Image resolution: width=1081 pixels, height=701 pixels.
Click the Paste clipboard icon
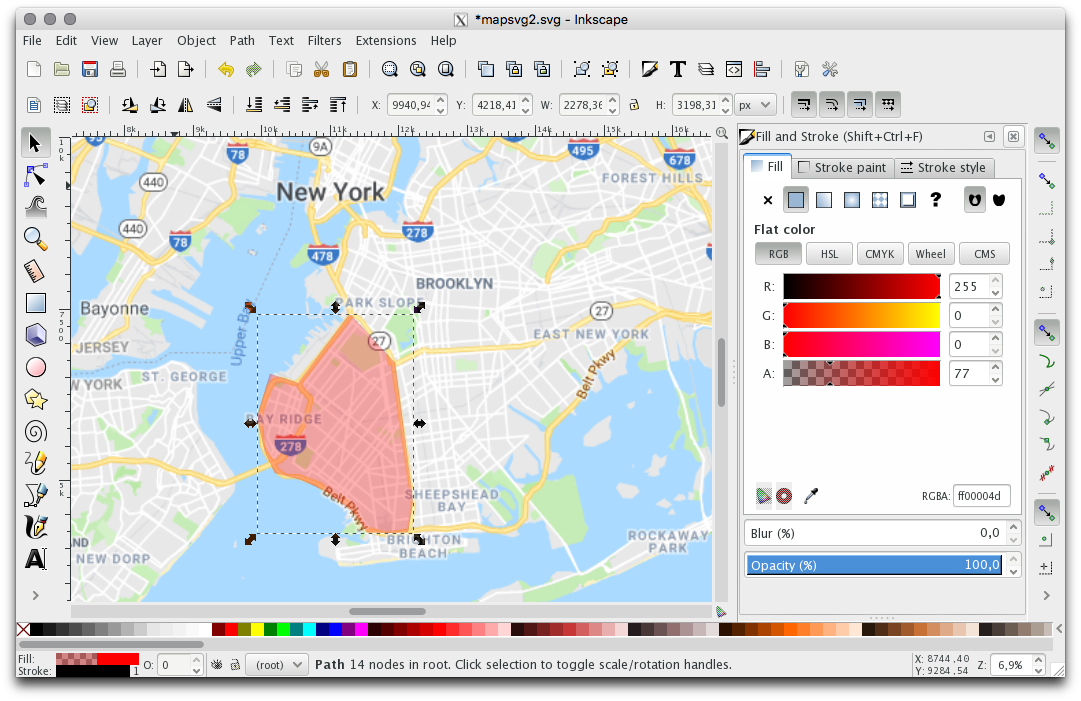(350, 69)
